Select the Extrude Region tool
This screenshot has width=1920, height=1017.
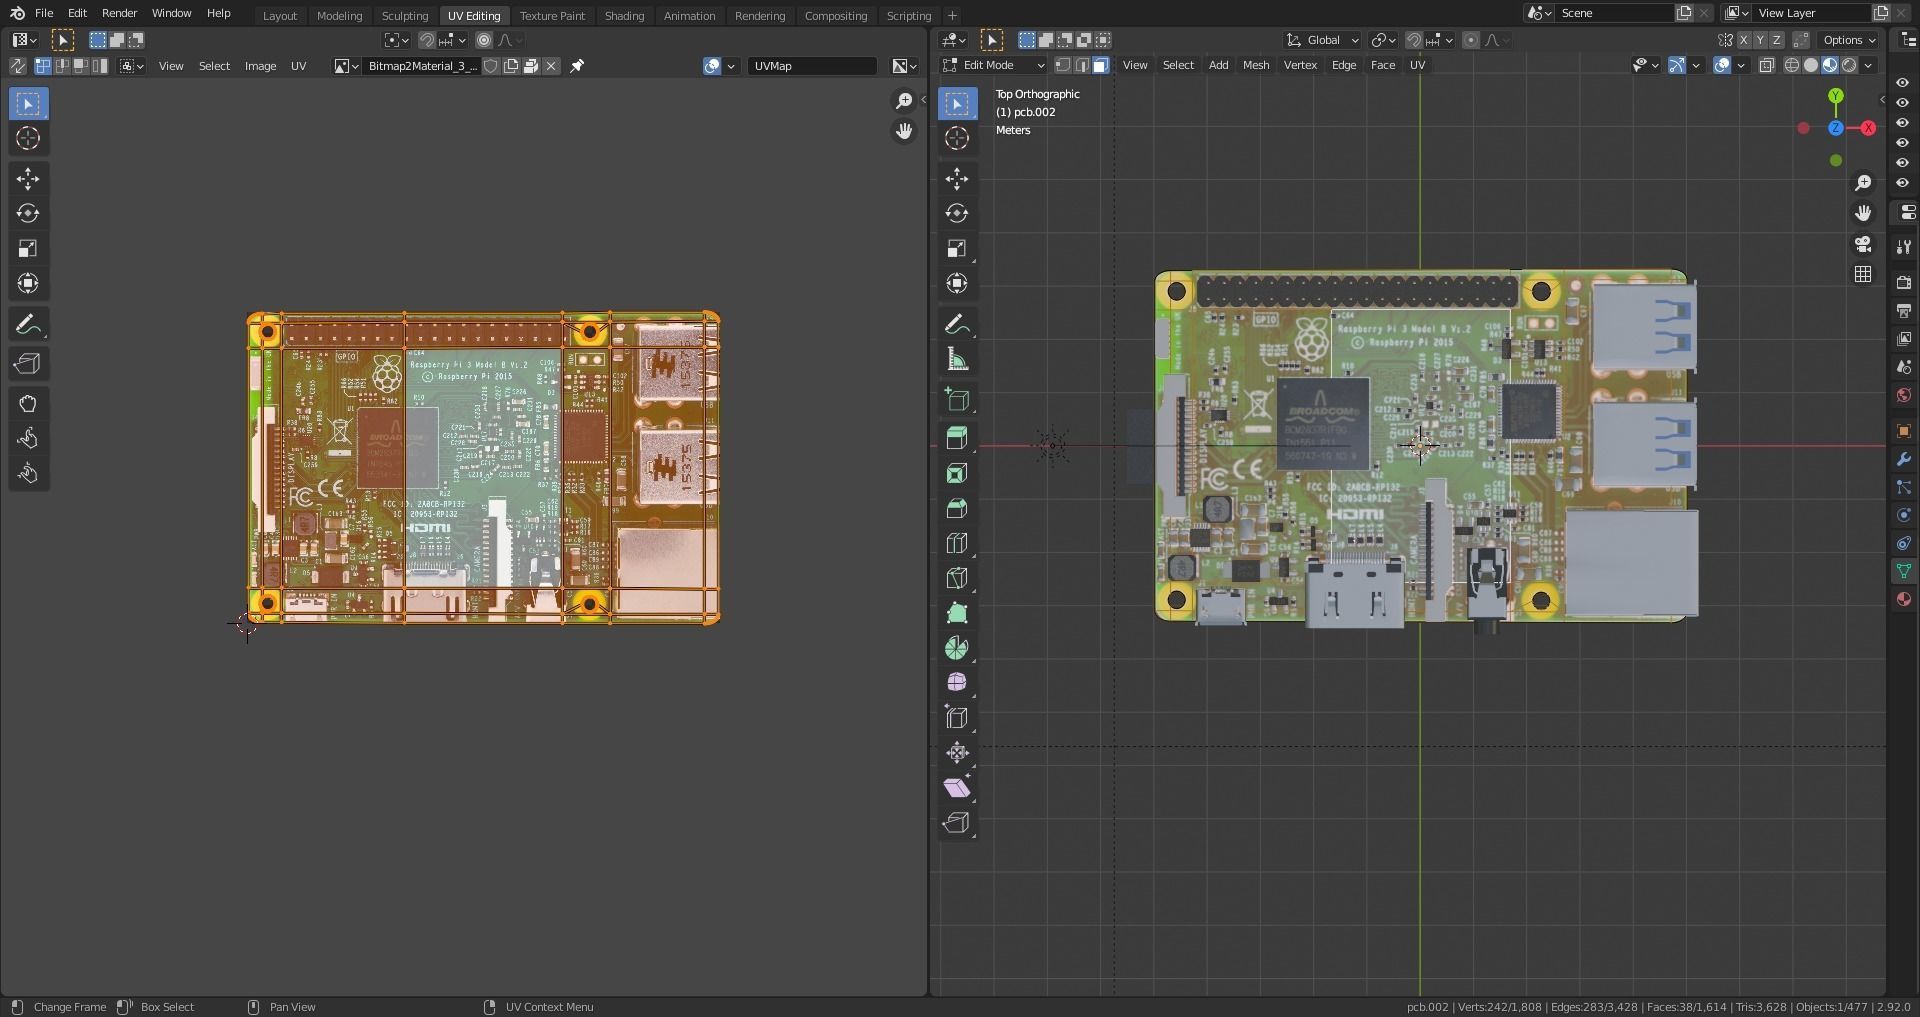957,438
